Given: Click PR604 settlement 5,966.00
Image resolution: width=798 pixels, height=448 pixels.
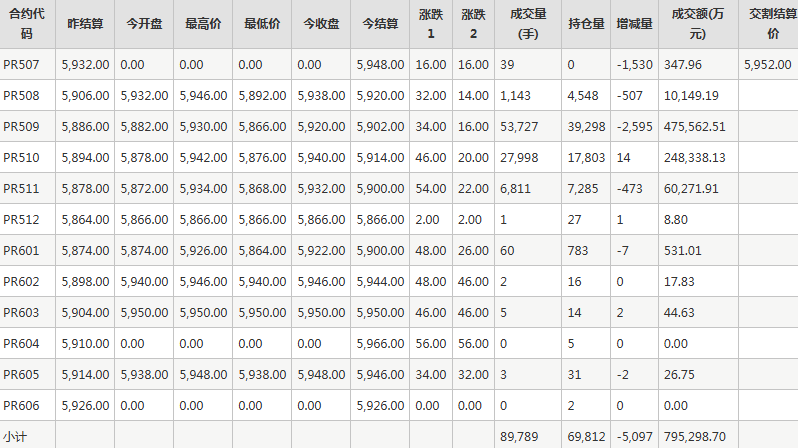Looking at the screenshot, I should [x=380, y=344].
